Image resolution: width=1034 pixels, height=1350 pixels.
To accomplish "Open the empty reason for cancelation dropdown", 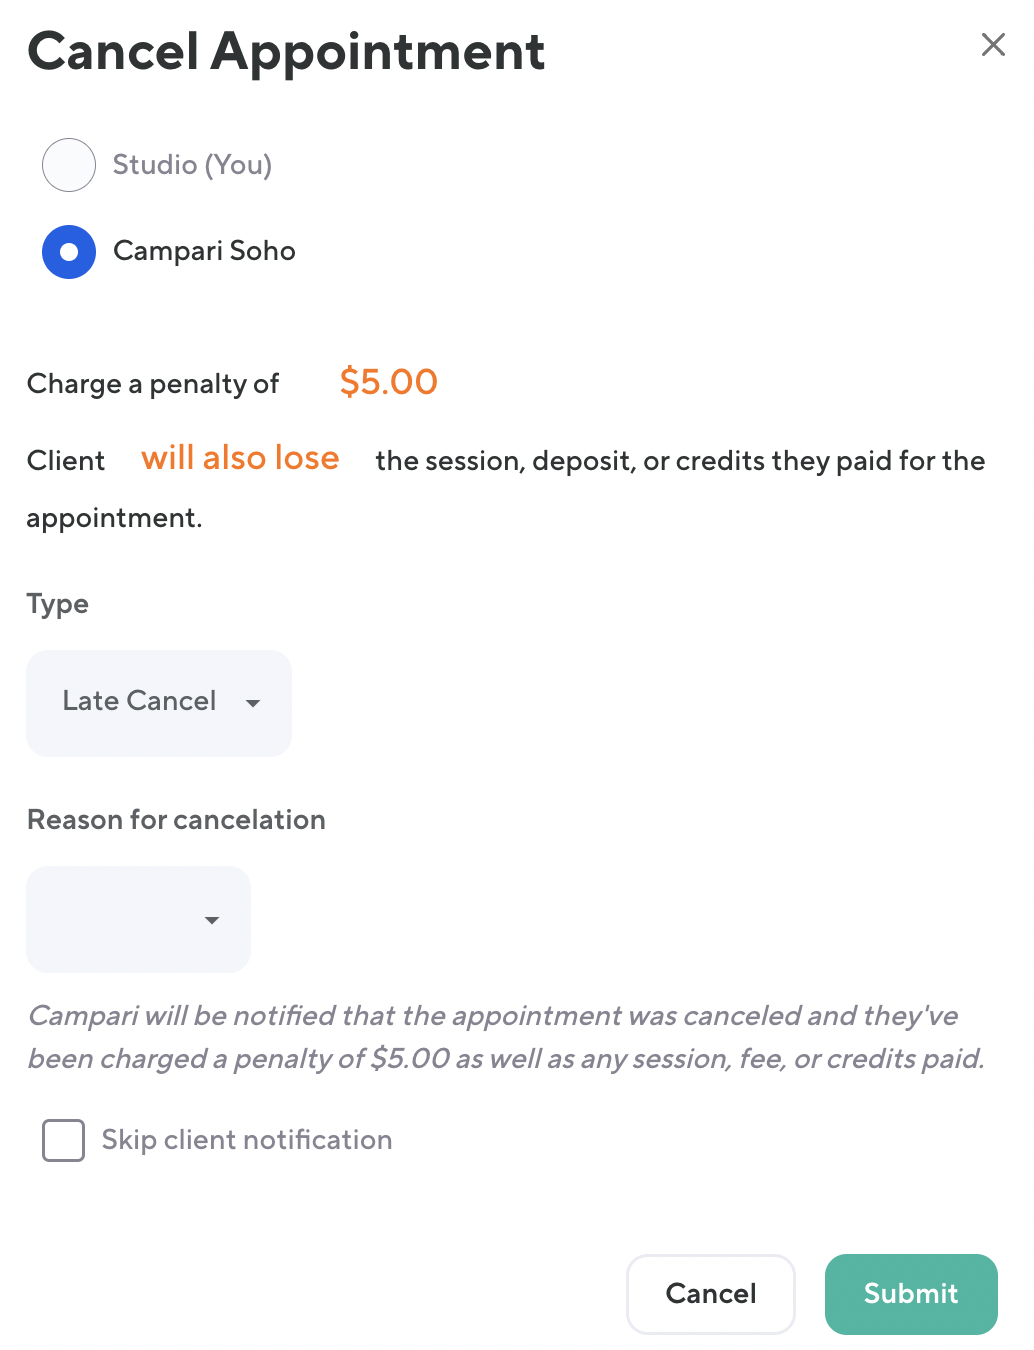I will [x=138, y=919].
